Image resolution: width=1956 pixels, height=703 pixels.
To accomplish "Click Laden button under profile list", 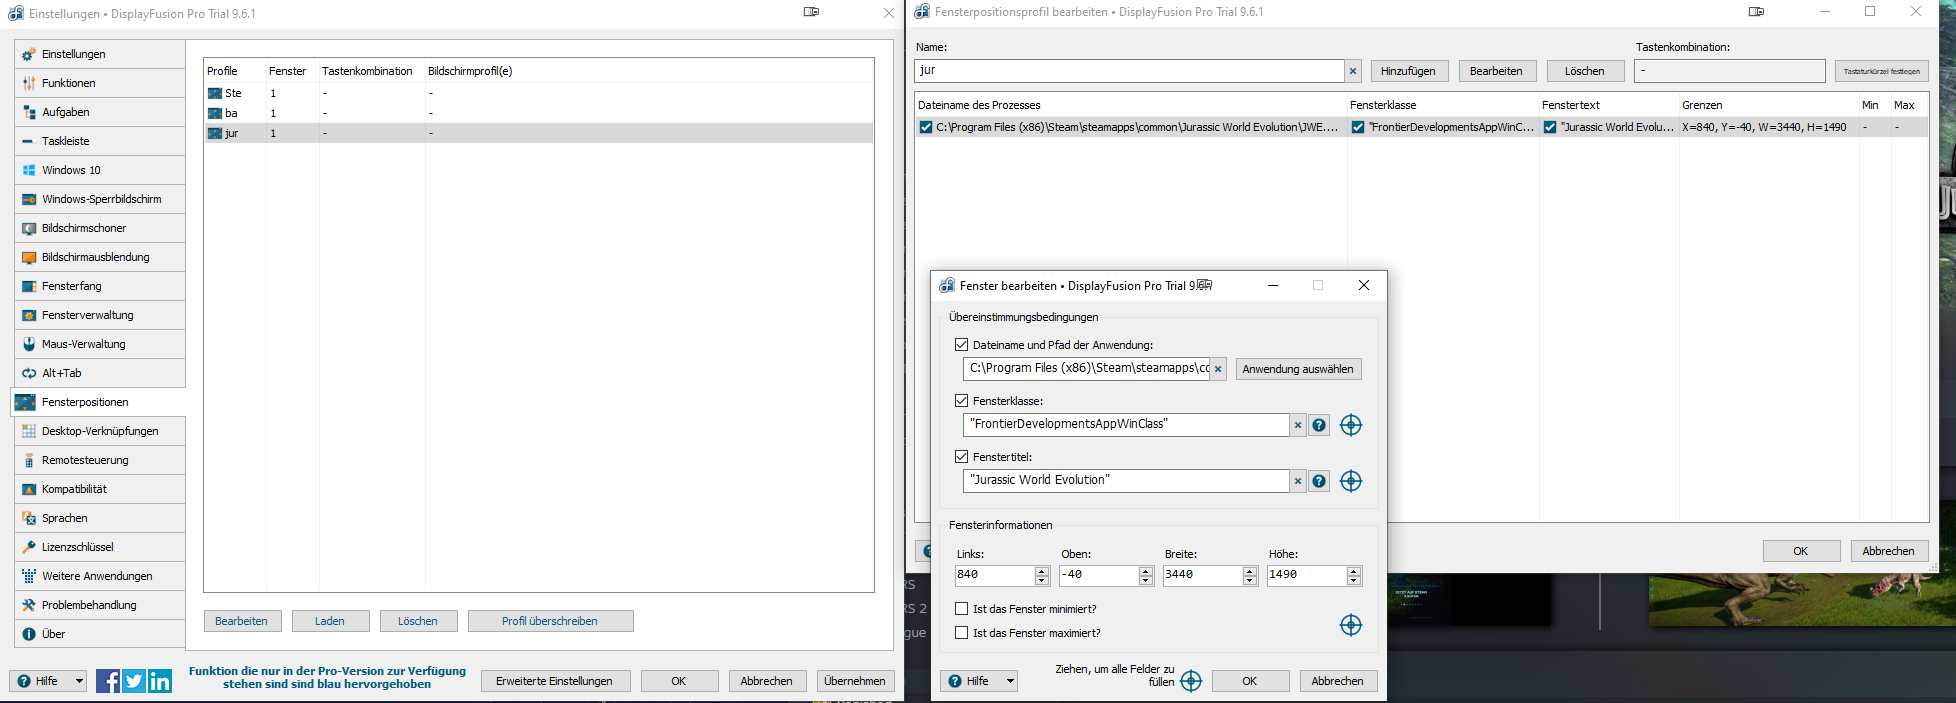I will click(x=330, y=621).
